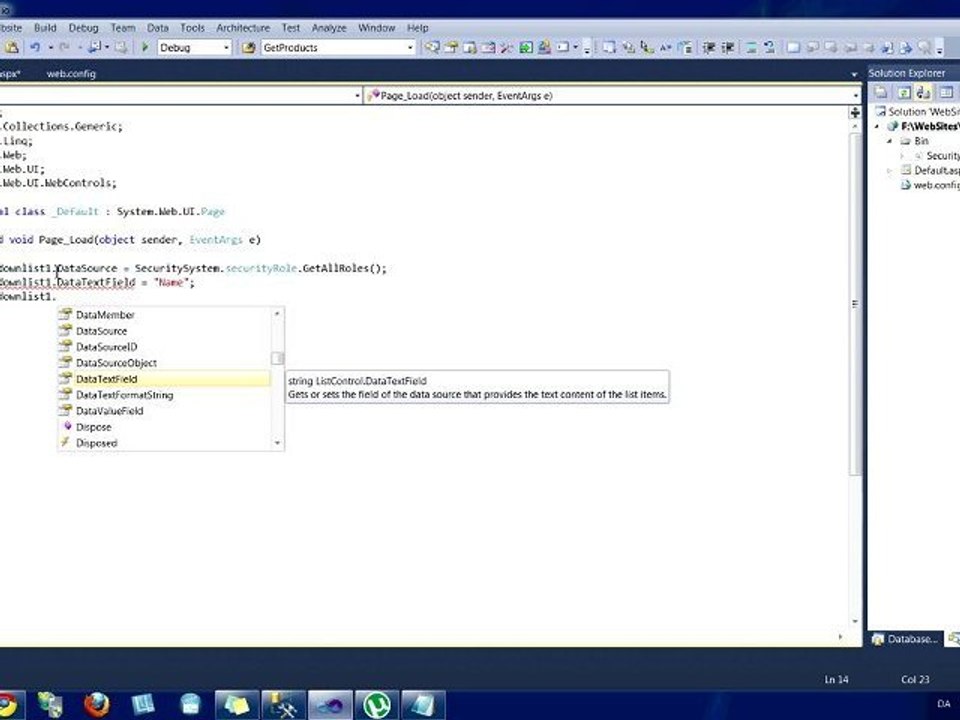Open the Architecture menu
The image size is (960, 720).
[243, 28]
